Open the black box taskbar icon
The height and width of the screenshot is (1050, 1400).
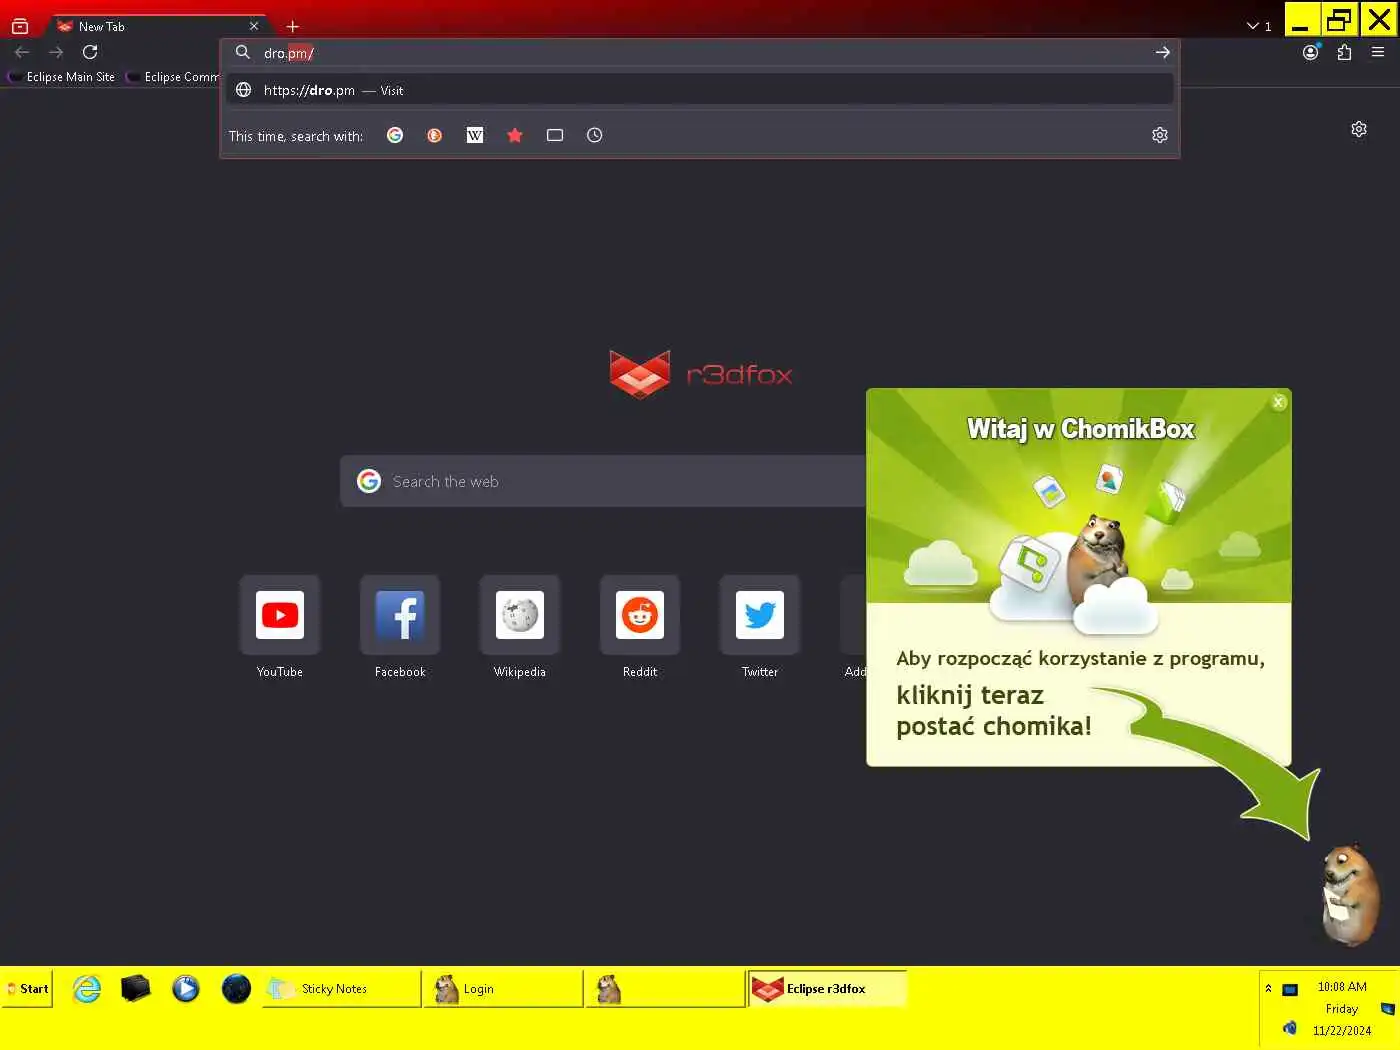[136, 989]
